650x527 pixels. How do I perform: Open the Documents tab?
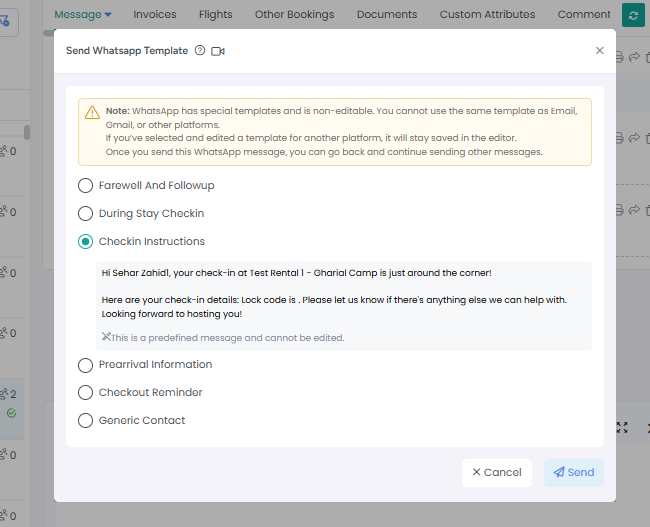click(387, 15)
